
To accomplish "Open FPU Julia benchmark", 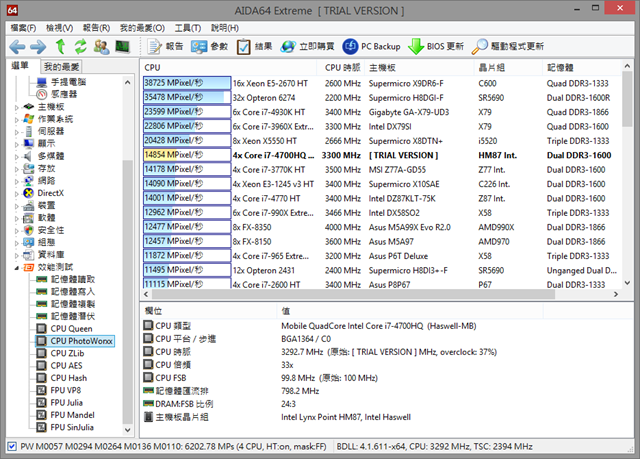I will [x=67, y=403].
